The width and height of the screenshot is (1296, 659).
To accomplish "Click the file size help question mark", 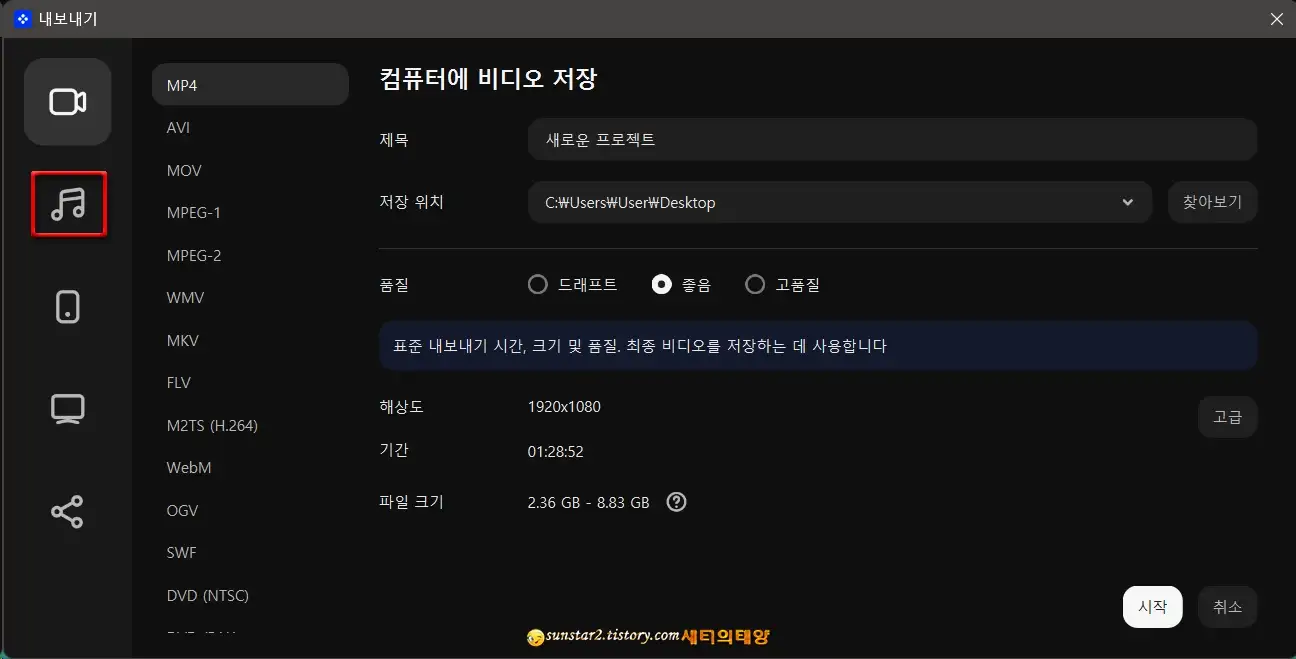I will coord(676,501).
